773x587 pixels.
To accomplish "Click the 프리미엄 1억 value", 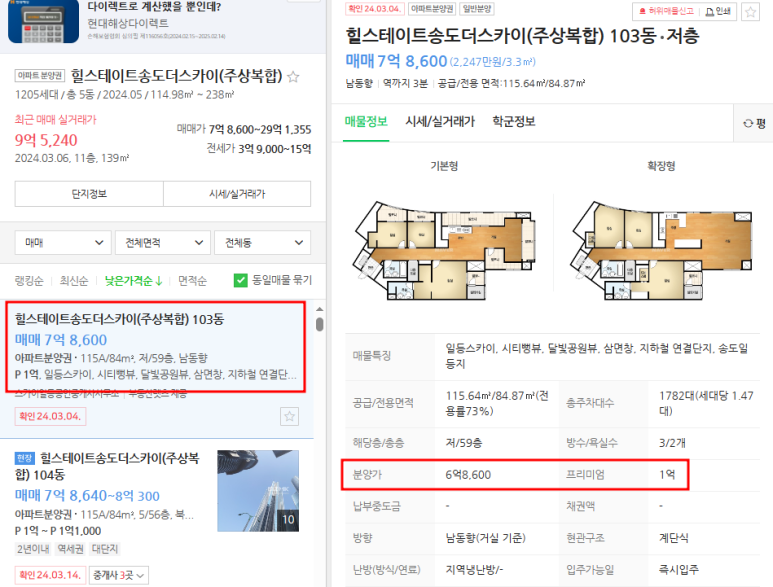I will coord(667,475).
